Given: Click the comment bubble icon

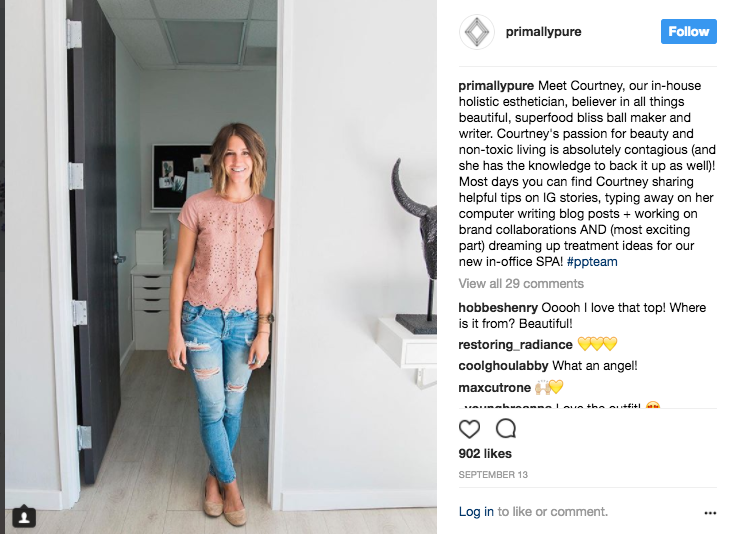Looking at the screenshot, I should tap(506, 428).
